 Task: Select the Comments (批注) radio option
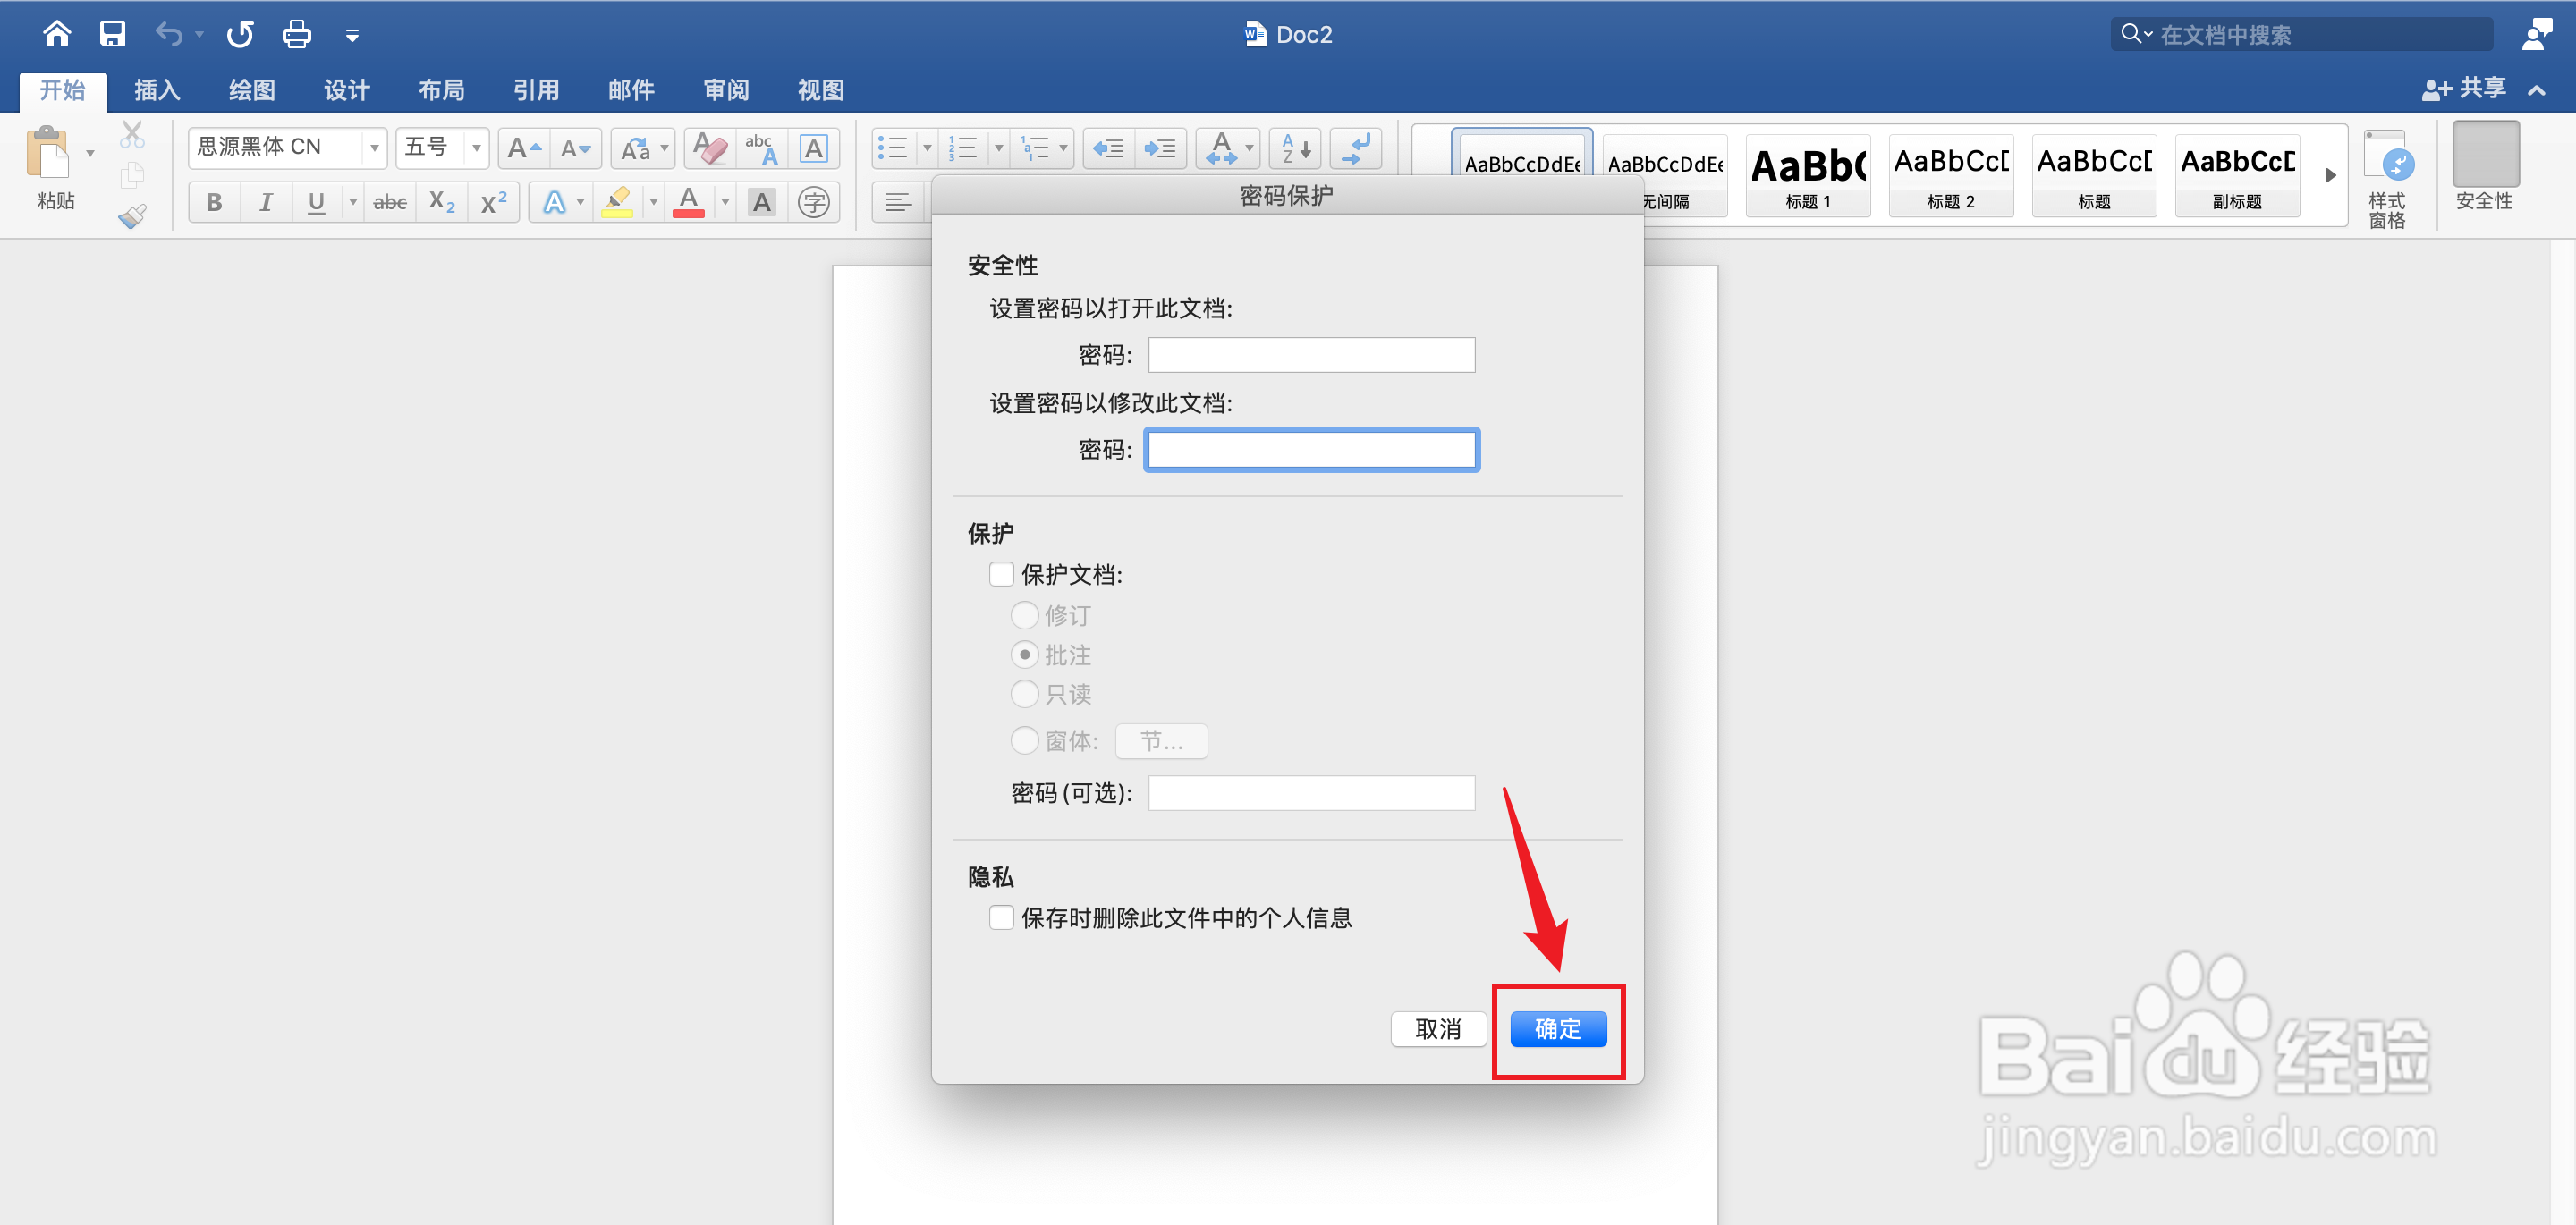(1024, 655)
